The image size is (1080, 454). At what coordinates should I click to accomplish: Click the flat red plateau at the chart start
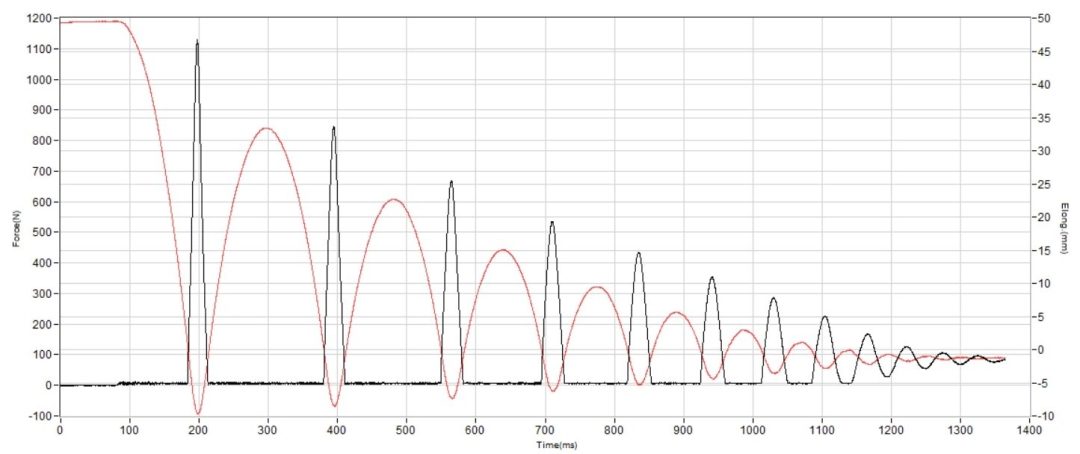(x=90, y=22)
